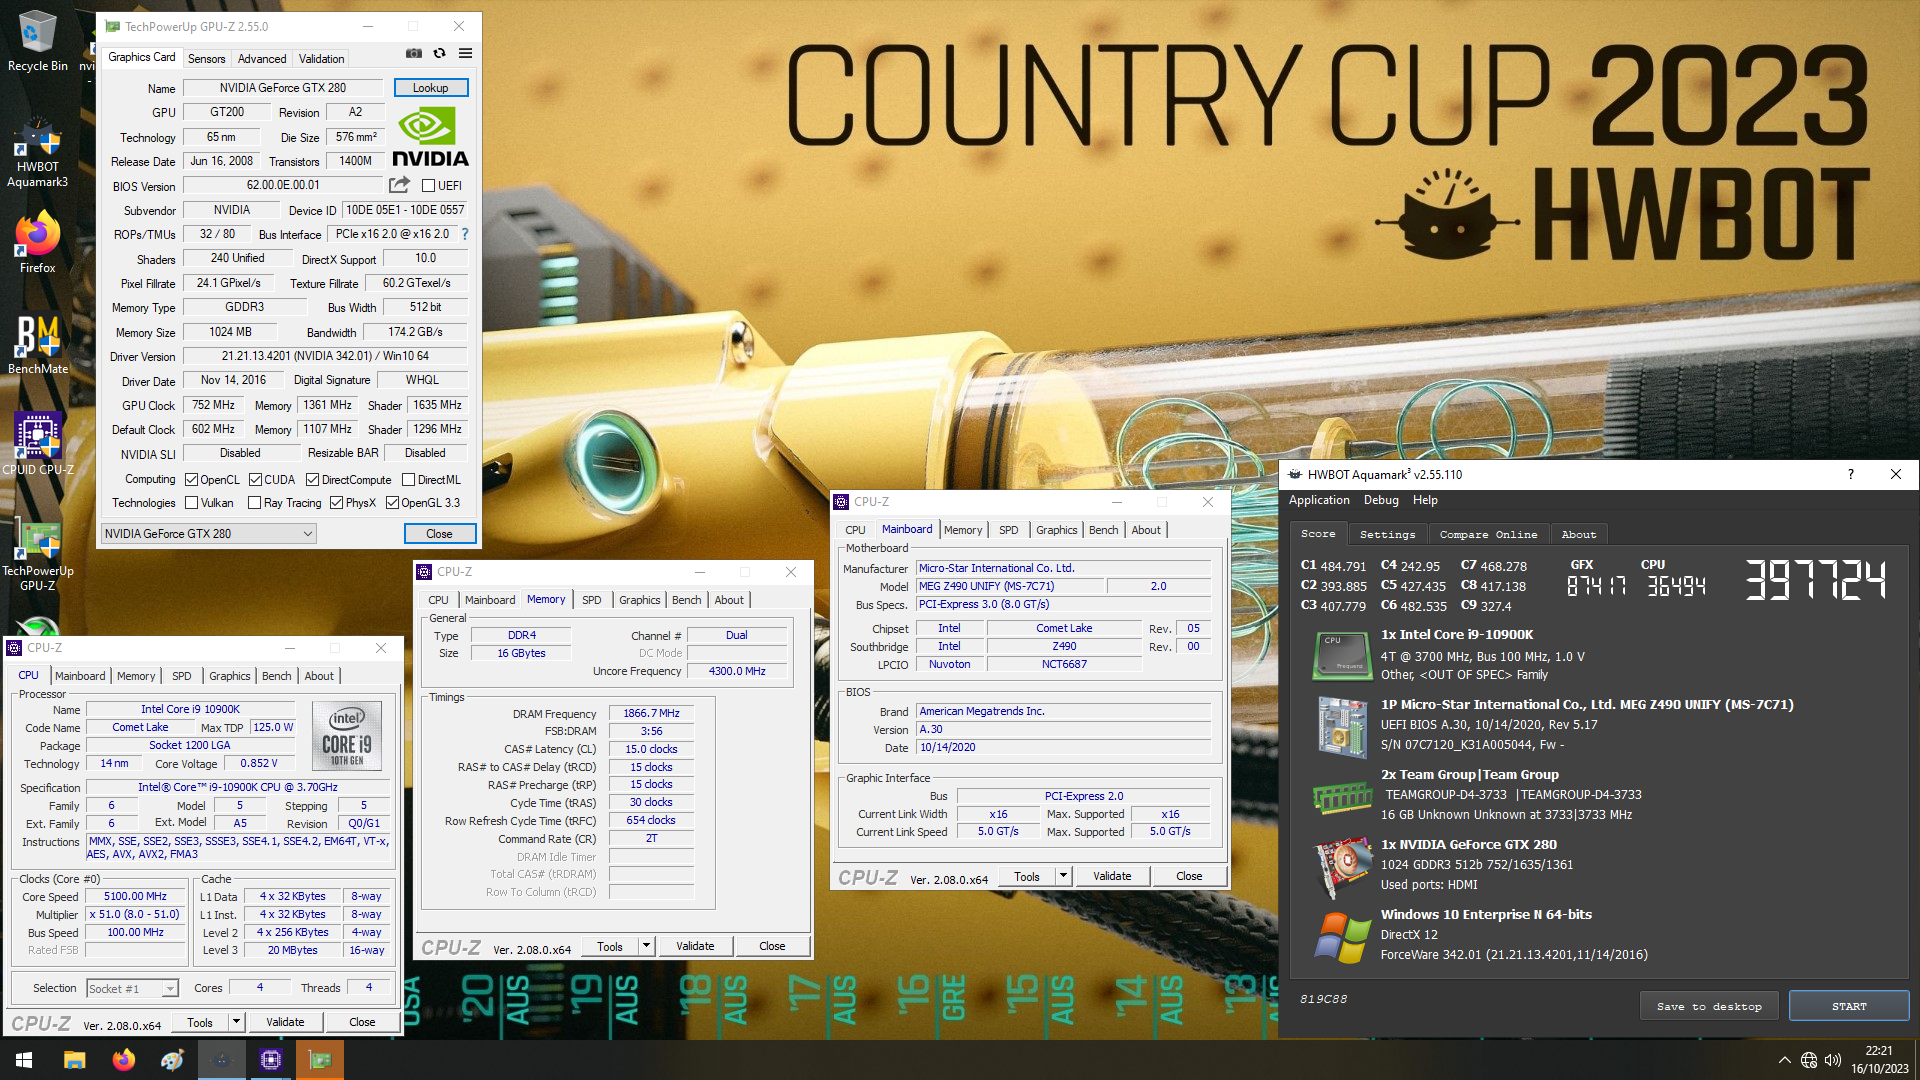Click the NVIDIA logo in GPU-Z

coord(430,137)
